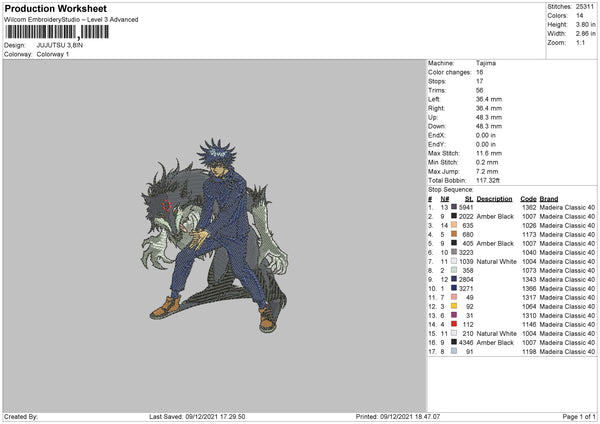Select thread code 1040 in stop 6
This screenshot has height=424, width=600.
click(x=529, y=253)
